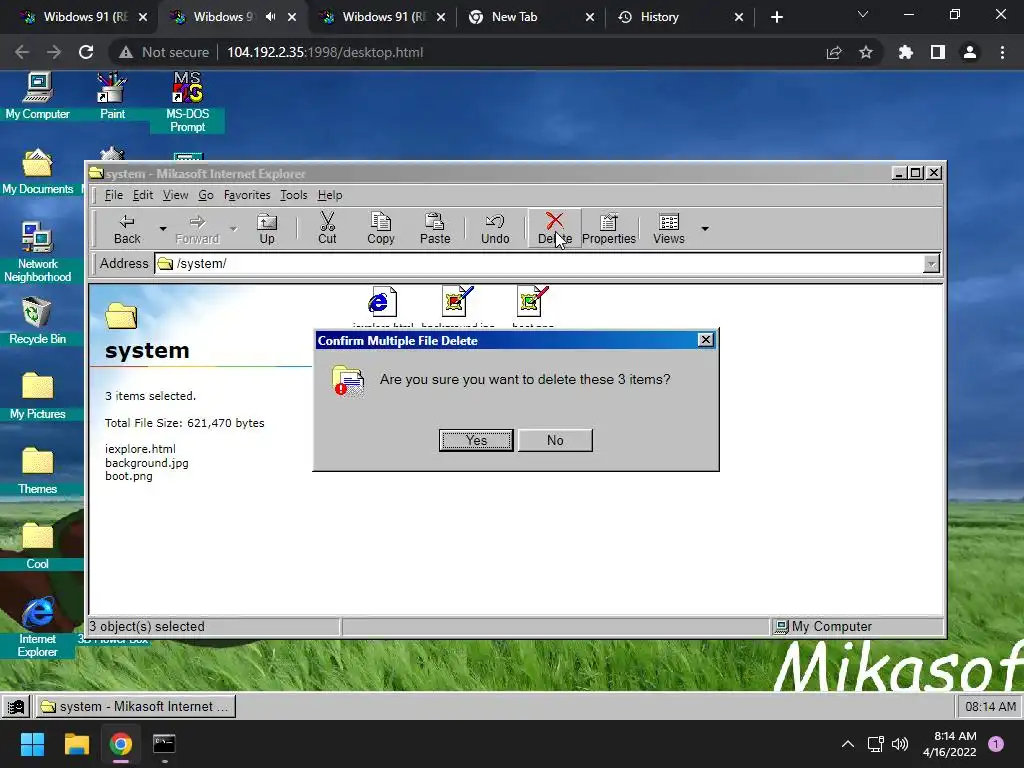1024x768 pixels.
Task: Open Windows 11 Start menu
Action: pyautogui.click(x=33, y=744)
